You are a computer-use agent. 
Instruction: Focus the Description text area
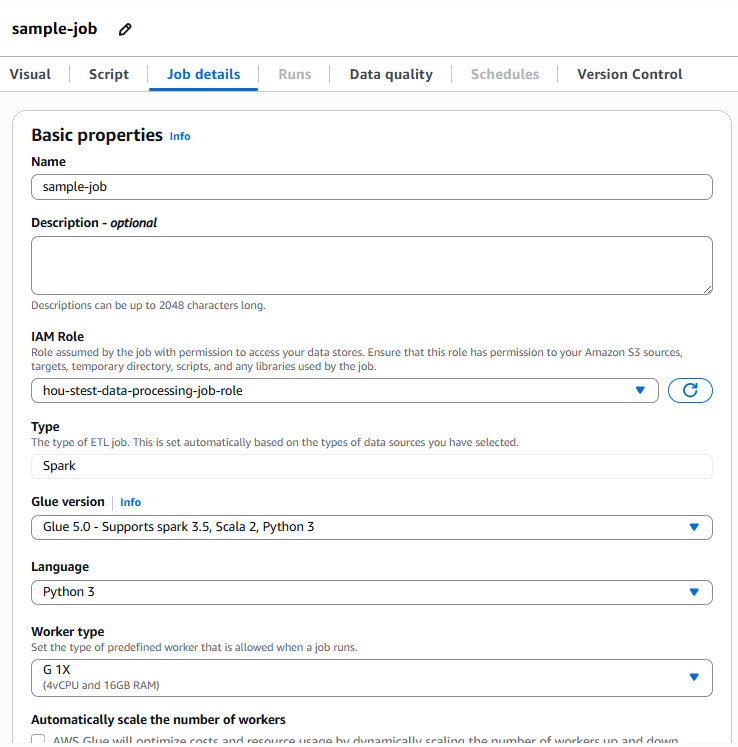tap(371, 265)
